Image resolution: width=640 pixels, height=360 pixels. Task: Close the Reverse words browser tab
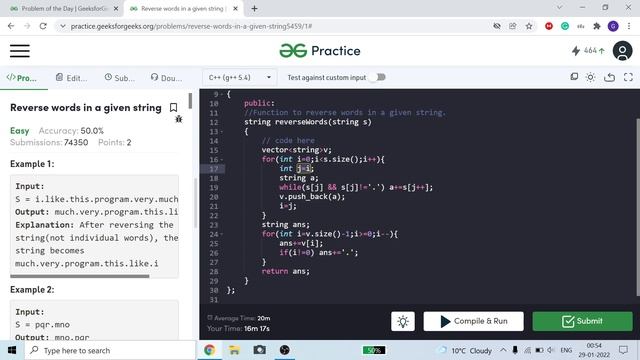[235, 9]
